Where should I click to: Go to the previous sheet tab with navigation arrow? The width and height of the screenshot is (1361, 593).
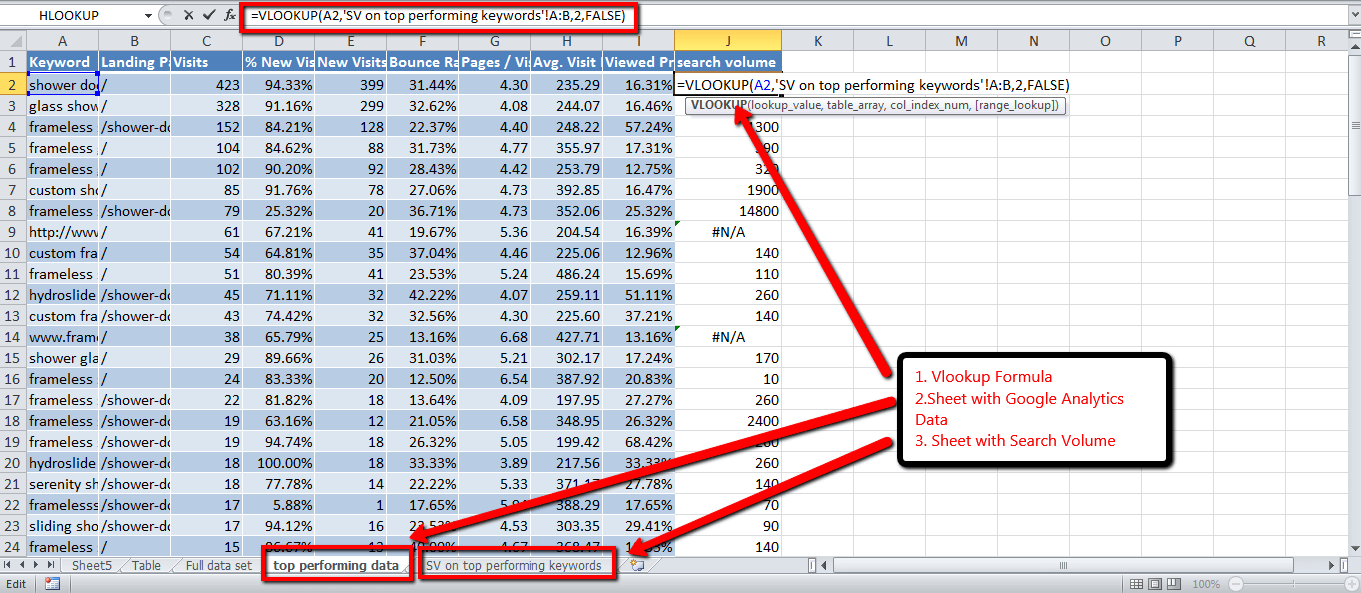tap(23, 566)
